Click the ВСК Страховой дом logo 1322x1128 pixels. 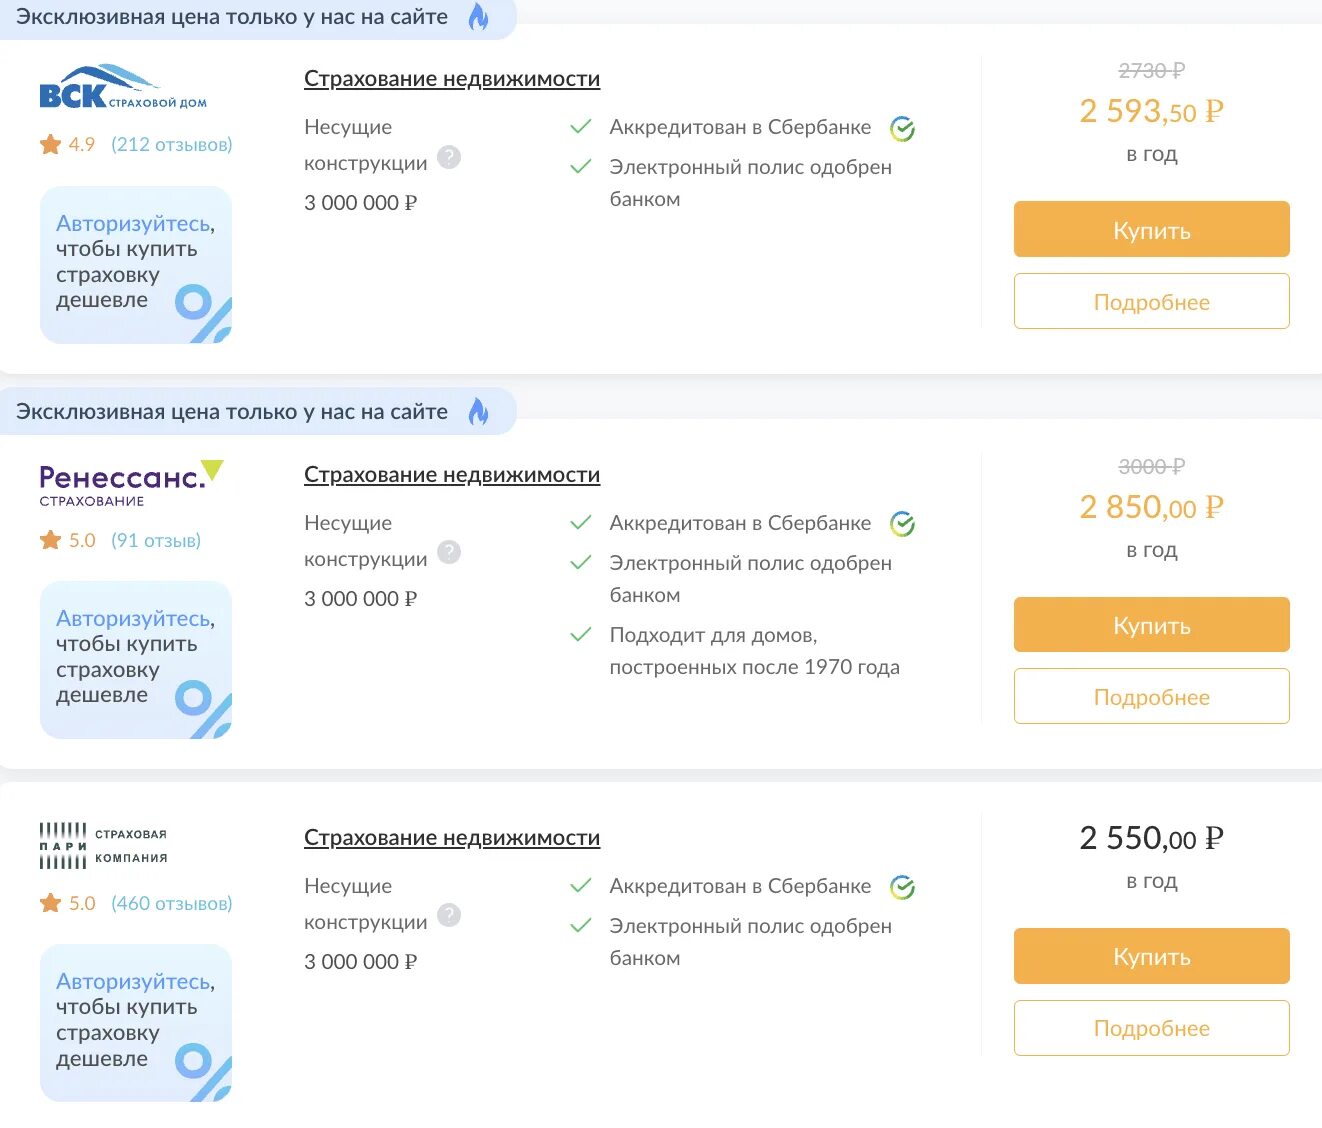pyautogui.click(x=123, y=85)
